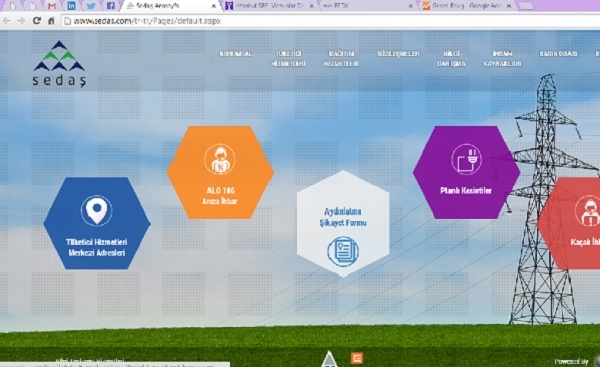Screen dimensions: 600x367
Task: Click the browser home icon
Action: click(x=51, y=21)
